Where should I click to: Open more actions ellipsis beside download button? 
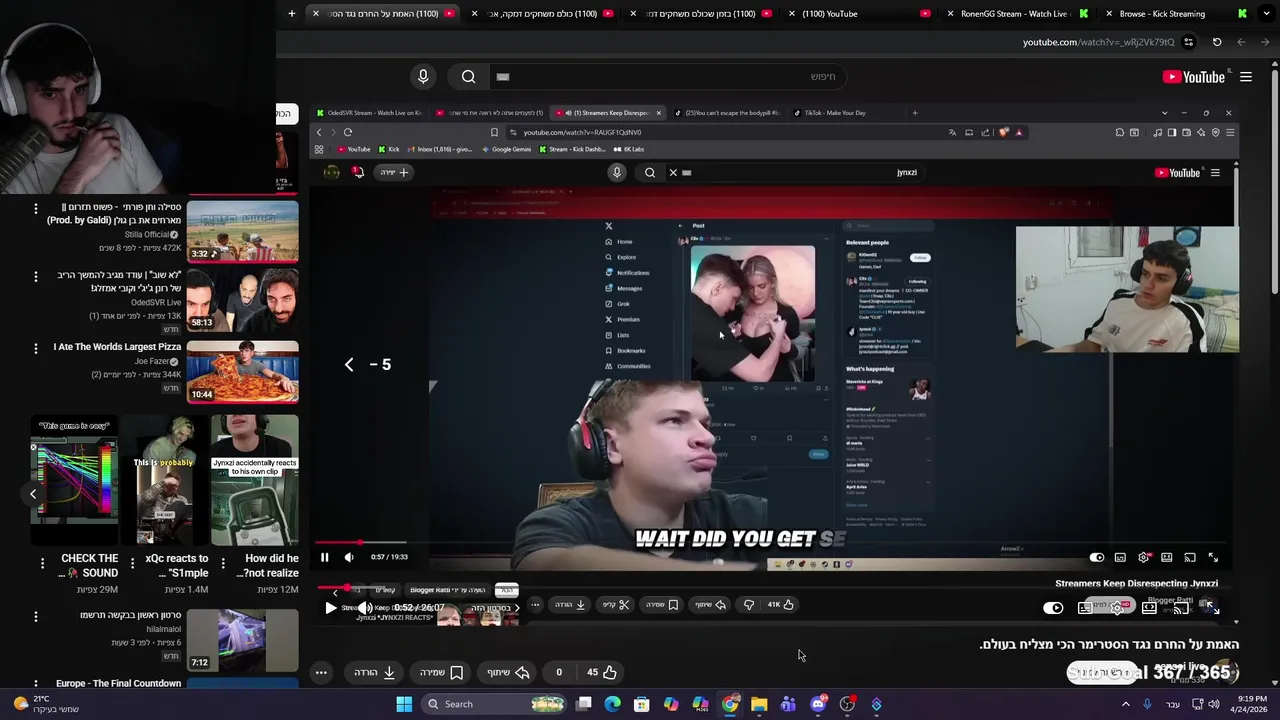(321, 672)
